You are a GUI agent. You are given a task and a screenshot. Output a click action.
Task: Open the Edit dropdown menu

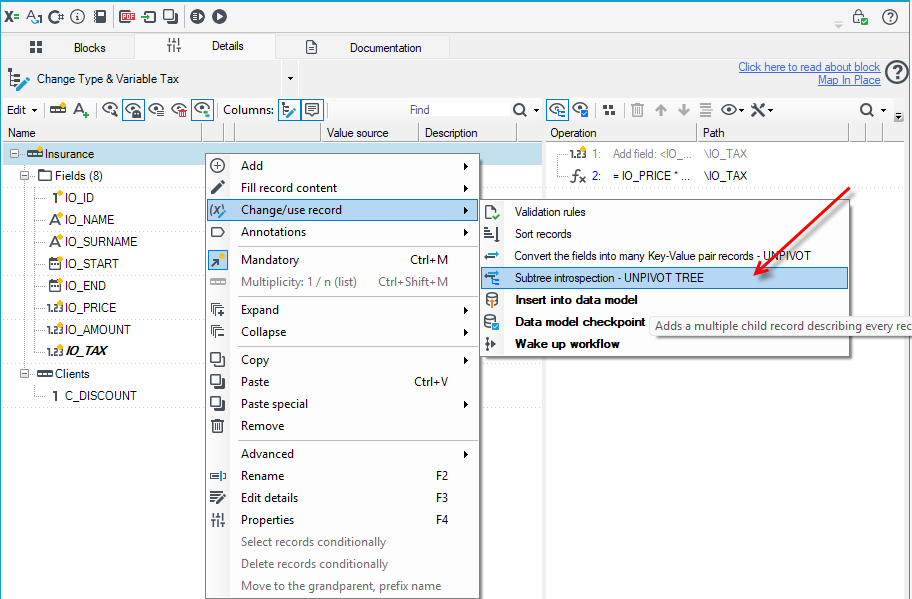pyautogui.click(x=22, y=110)
